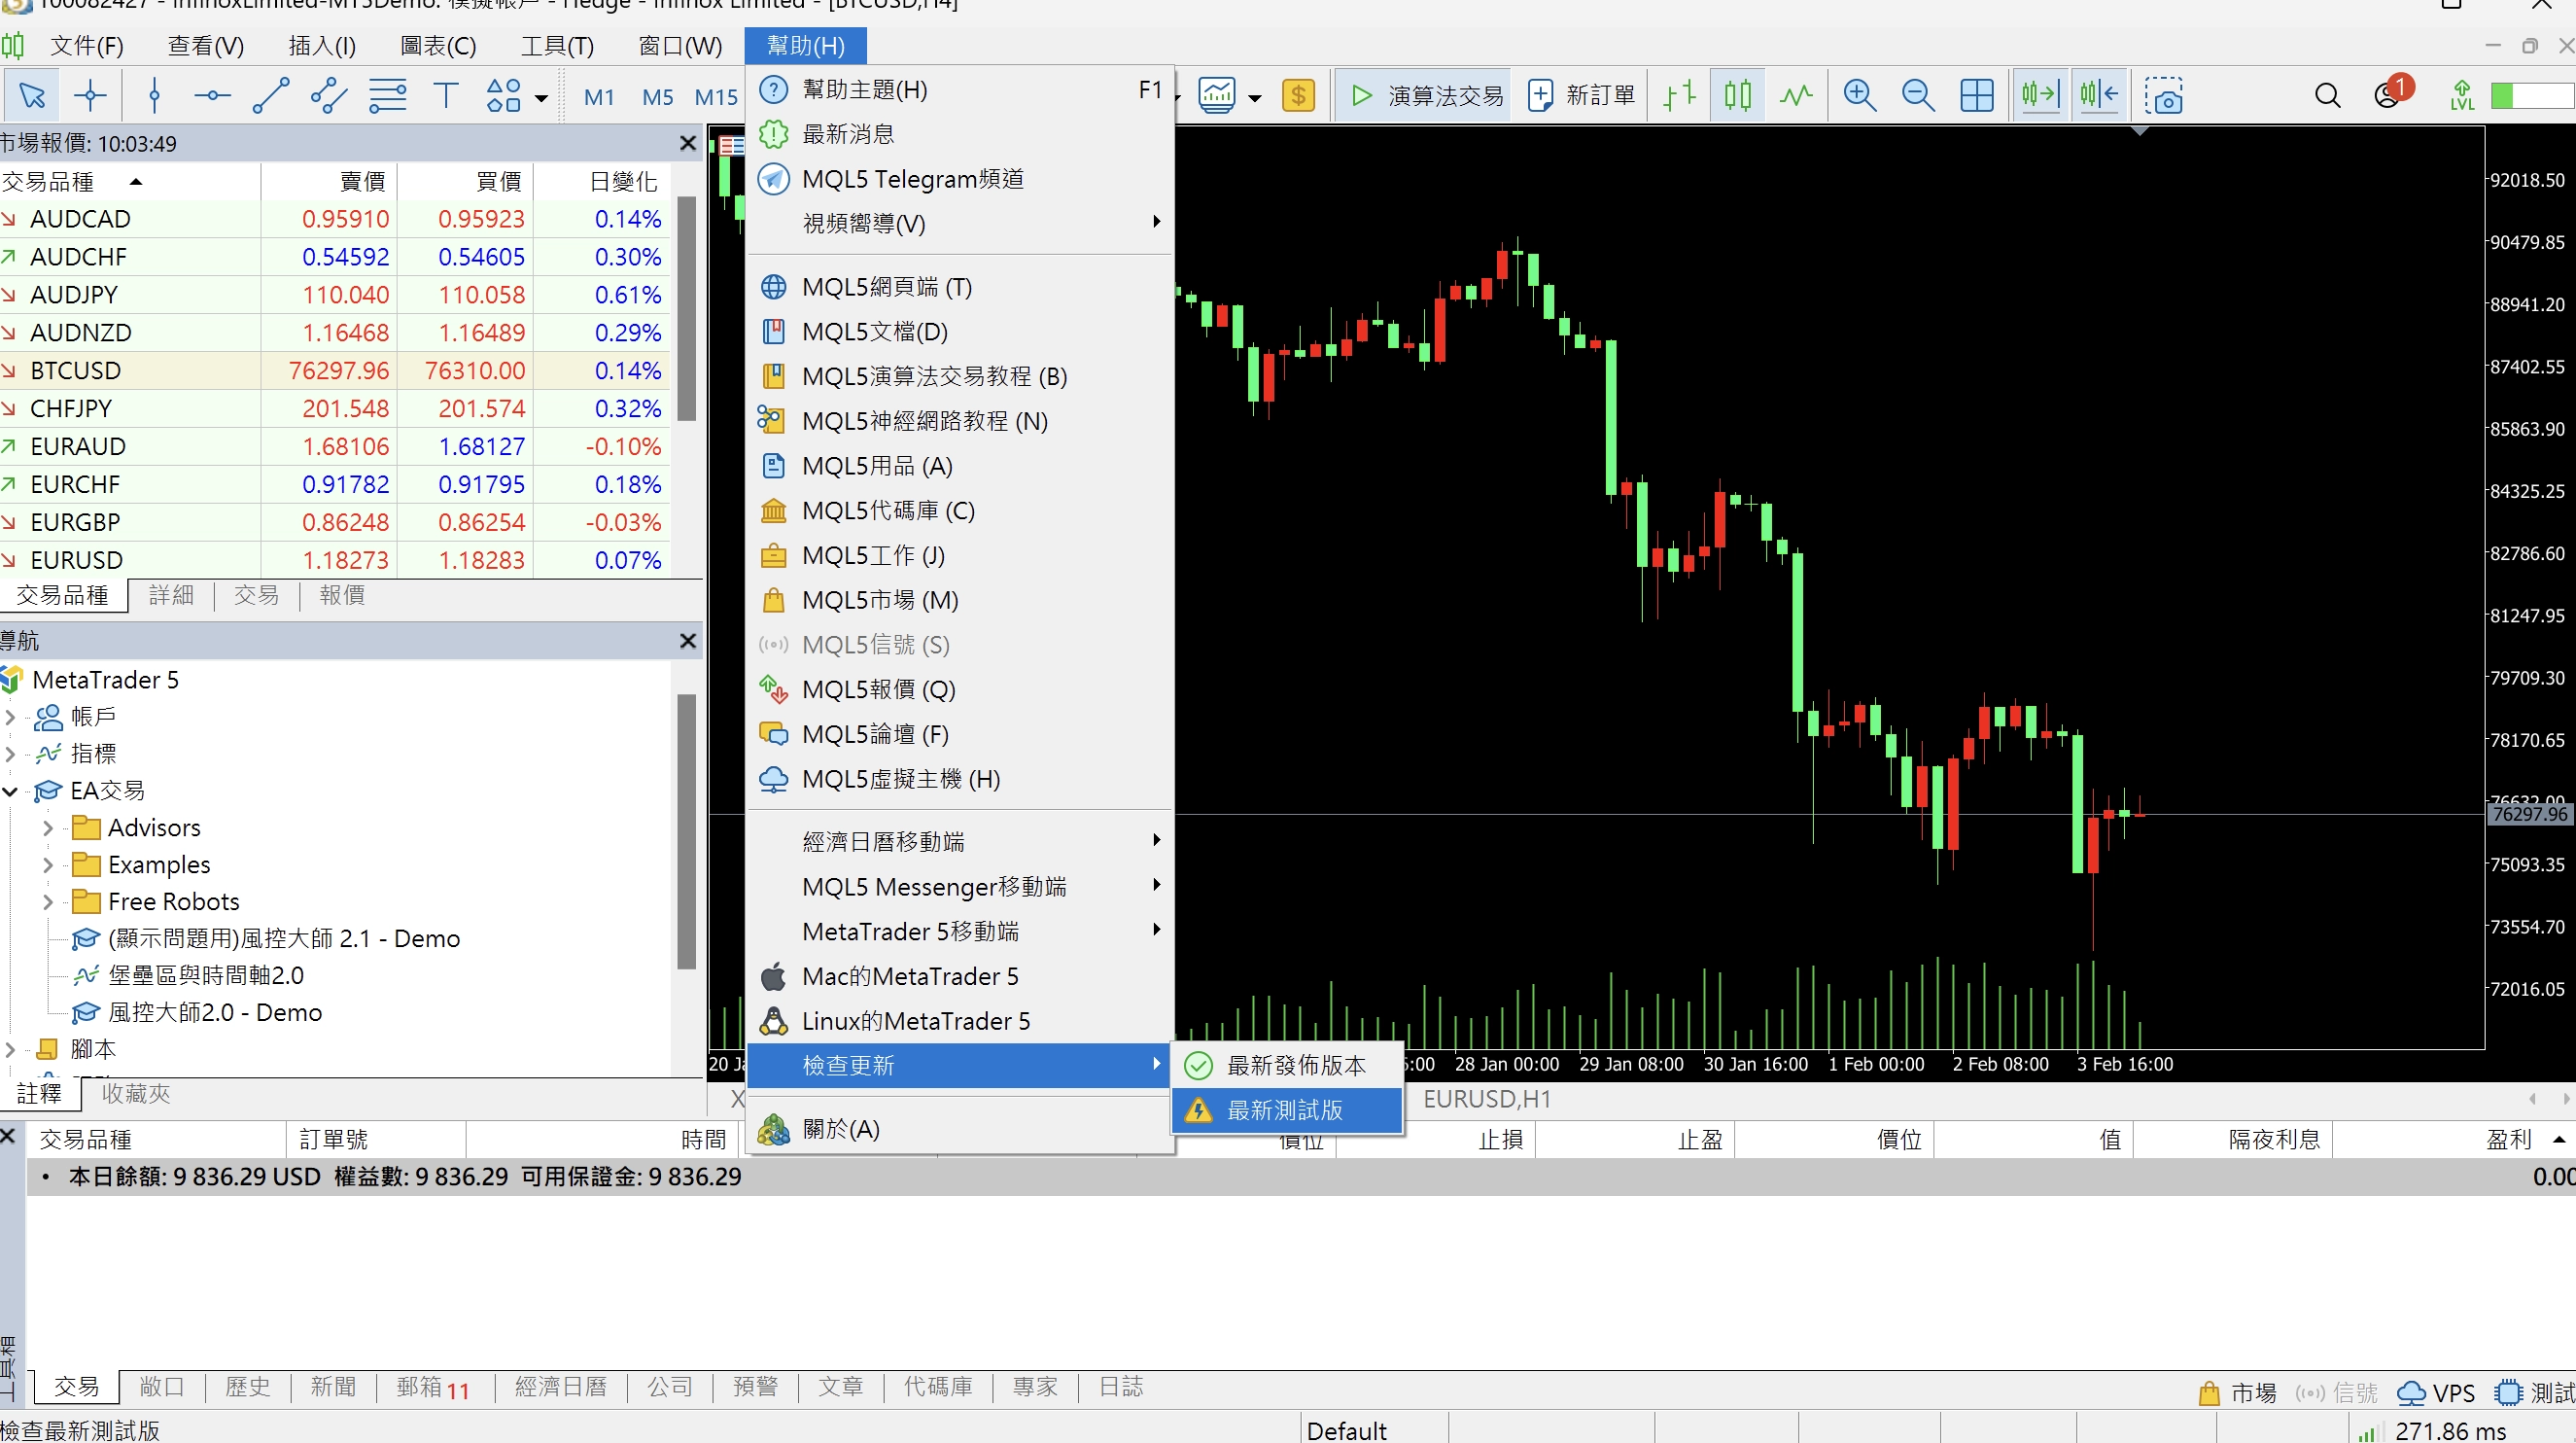Choose 最新測試版 from the submenu
The image size is (2576, 1443).
(x=1285, y=1110)
